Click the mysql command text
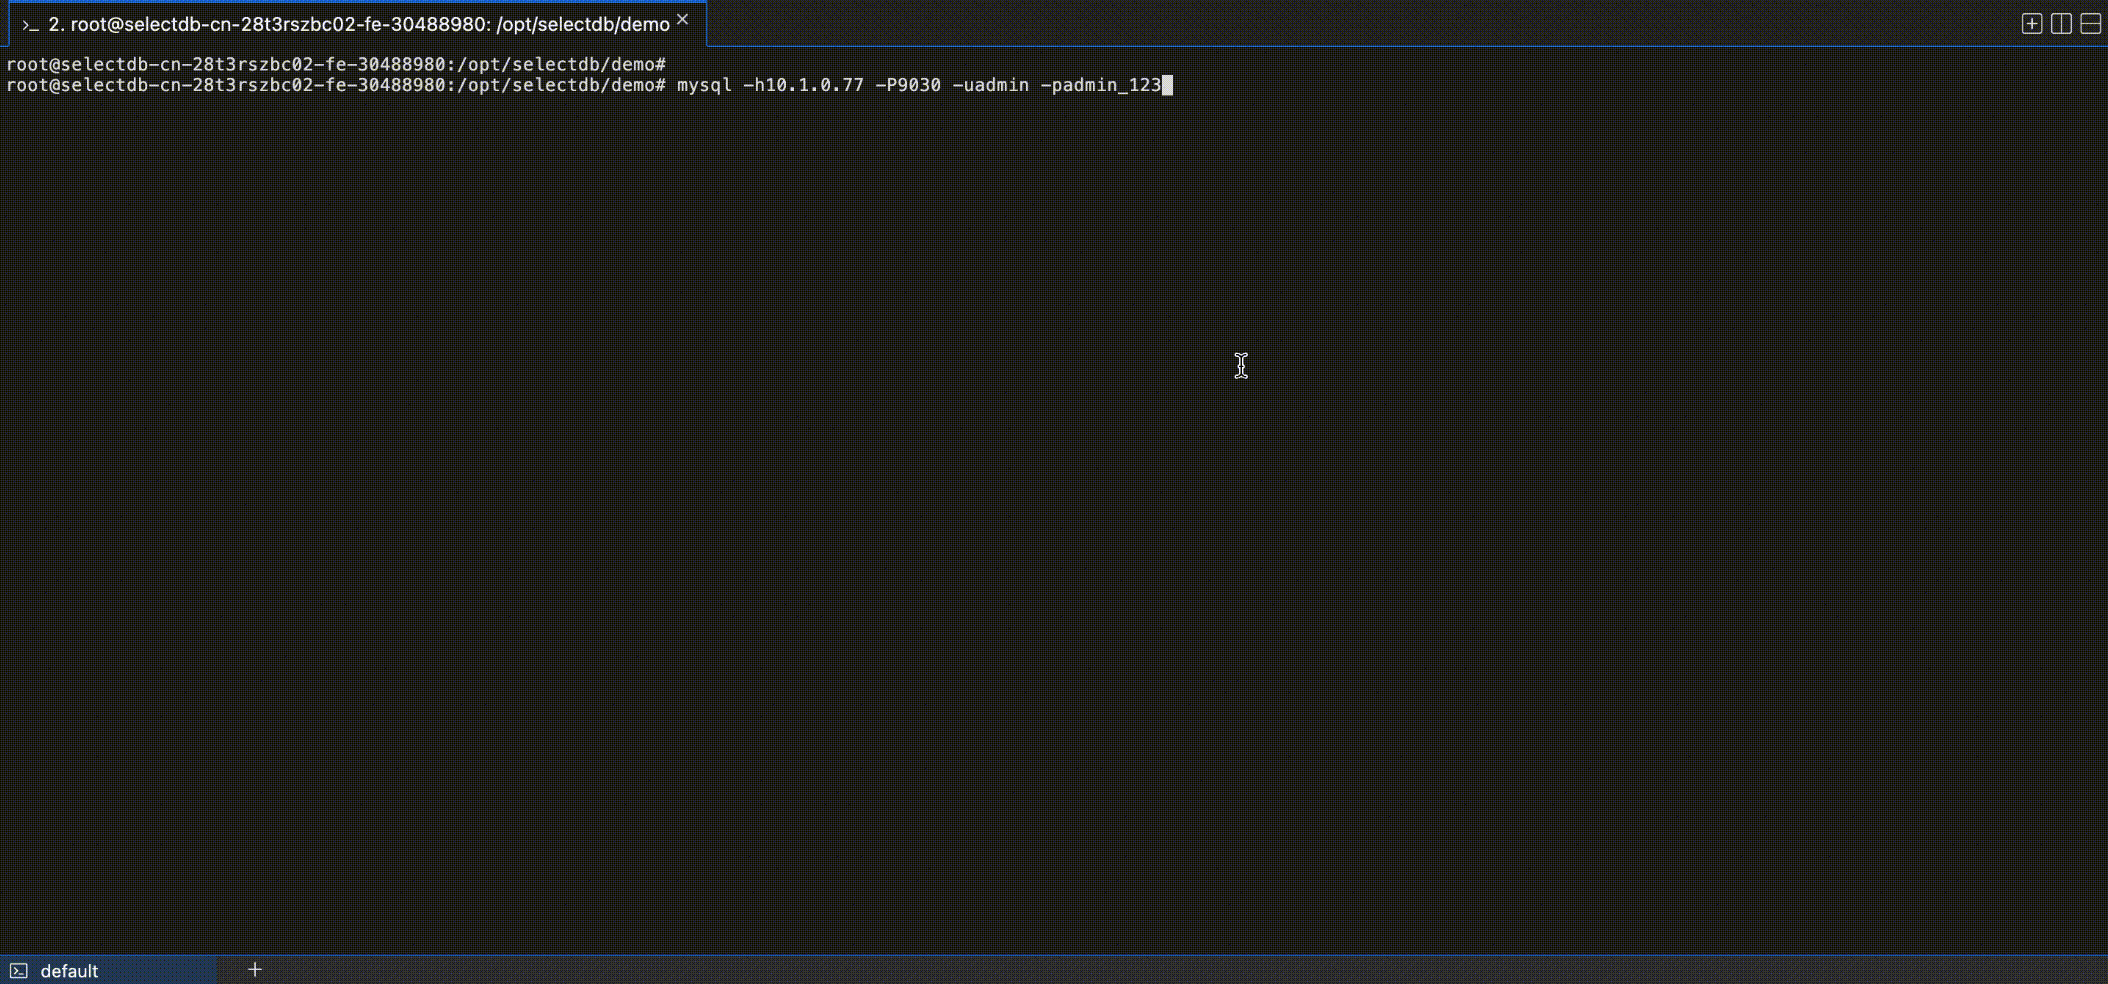This screenshot has width=2108, height=984. (701, 85)
